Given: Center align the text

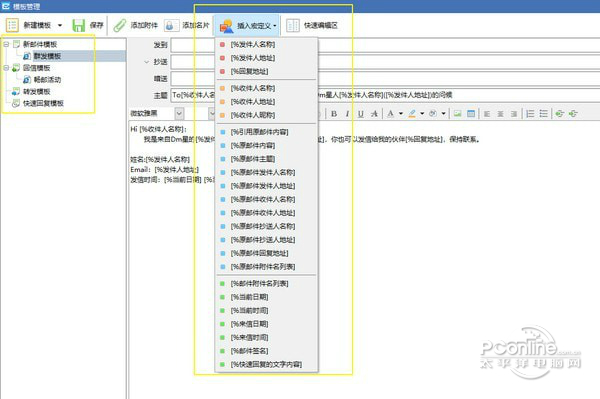Looking at the screenshot, I should (500, 114).
